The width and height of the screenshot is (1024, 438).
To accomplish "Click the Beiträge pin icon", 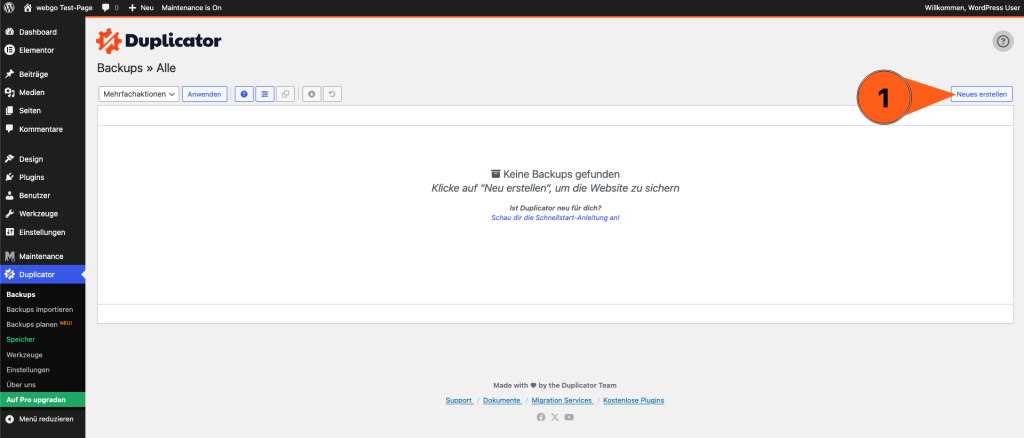I will click(10, 74).
